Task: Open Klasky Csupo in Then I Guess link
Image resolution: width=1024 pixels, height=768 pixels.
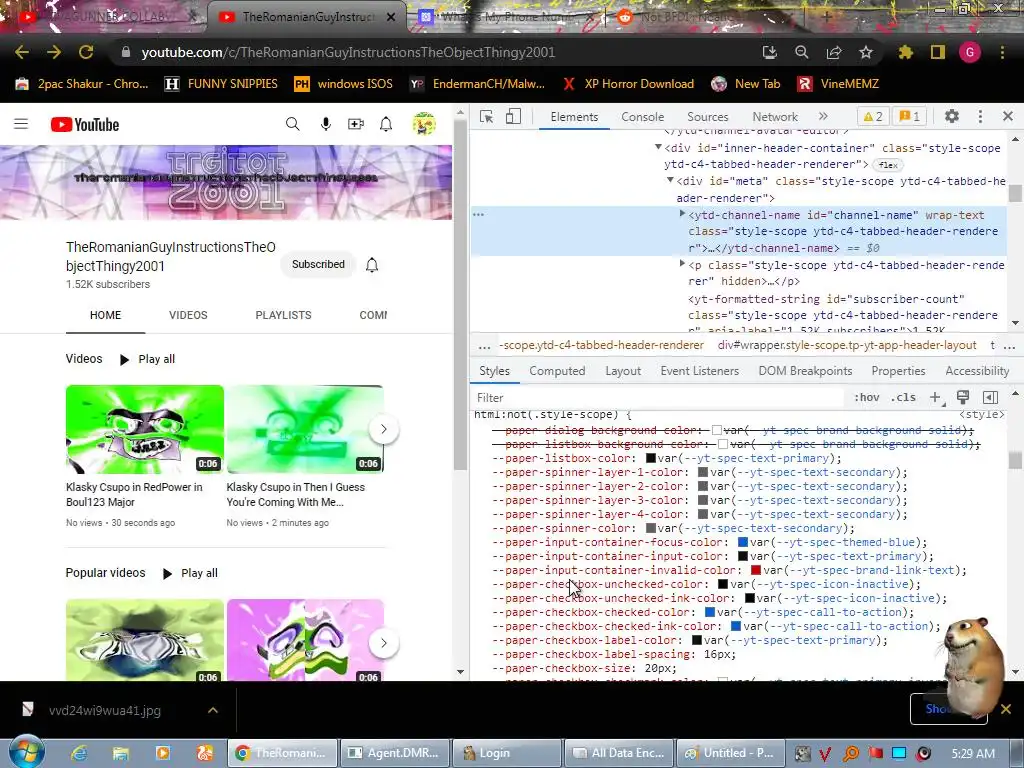Action: [x=296, y=494]
